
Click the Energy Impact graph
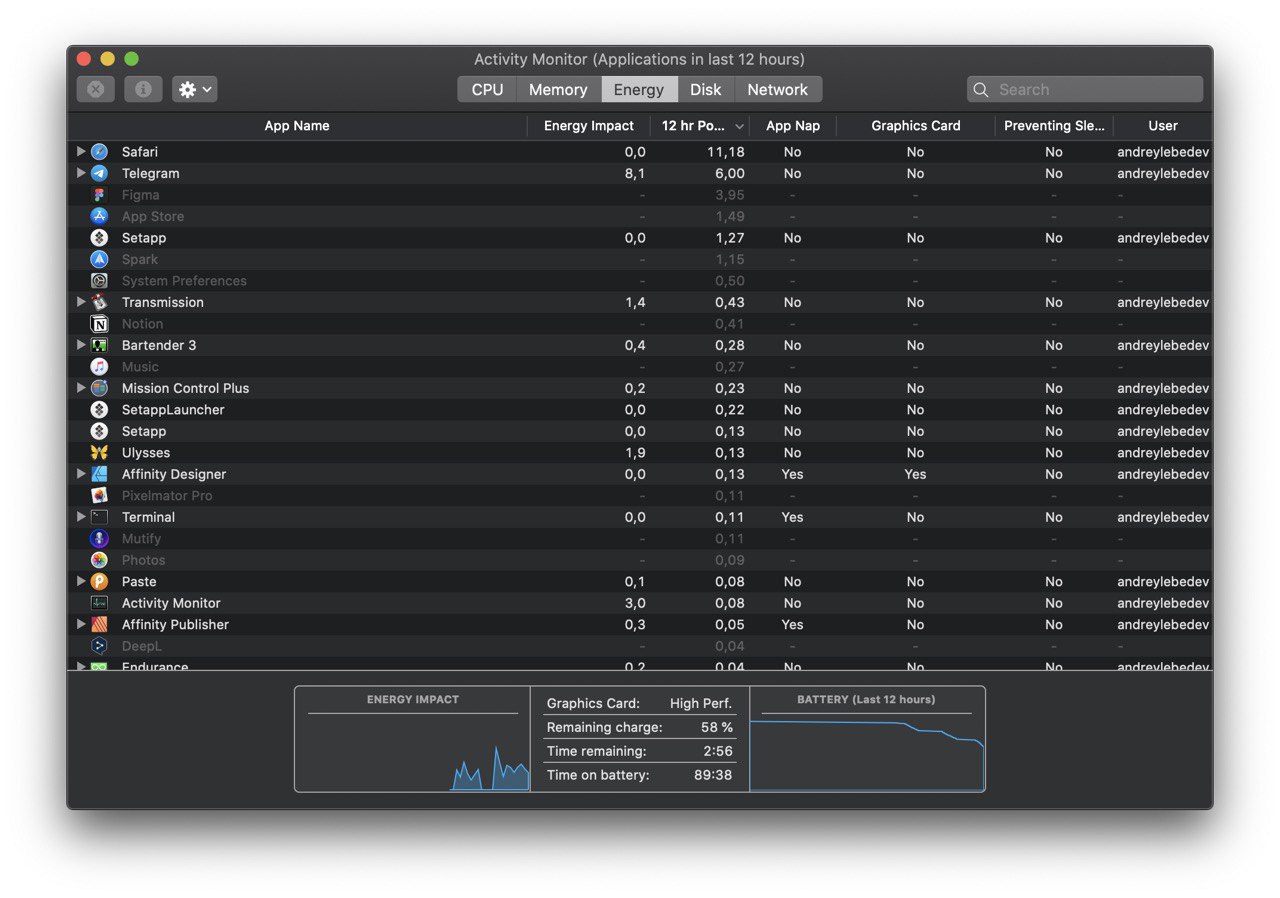[x=412, y=738]
